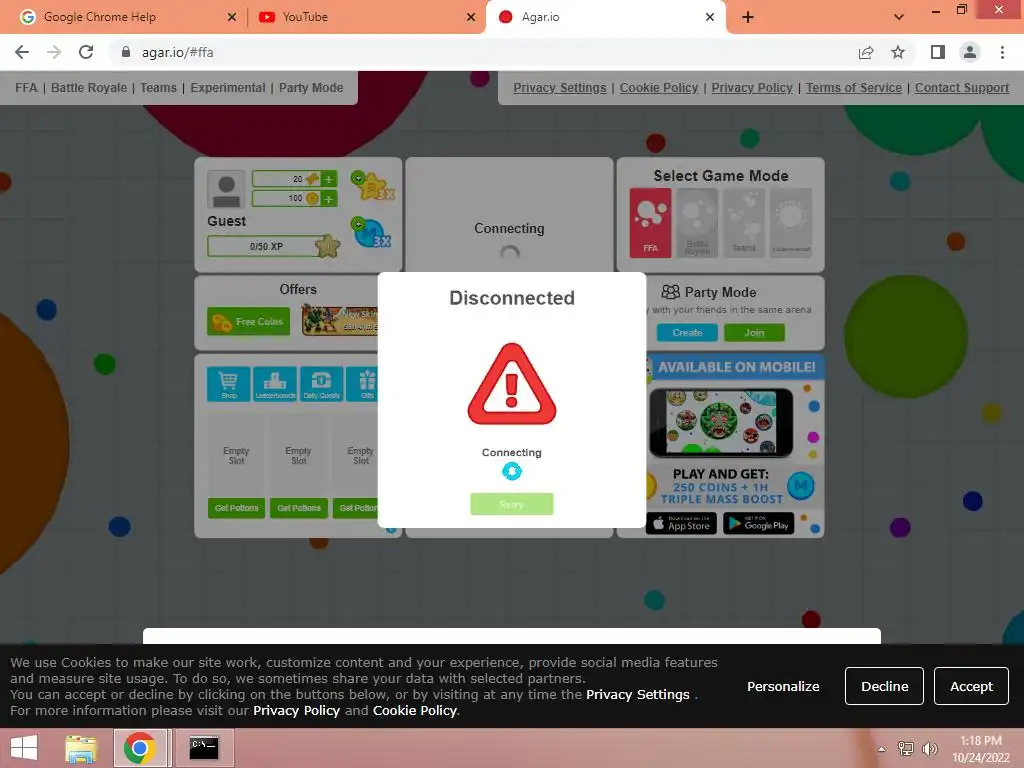This screenshot has width=1024, height=768.
Task: Open the browser side panel icon
Action: pos(938,52)
